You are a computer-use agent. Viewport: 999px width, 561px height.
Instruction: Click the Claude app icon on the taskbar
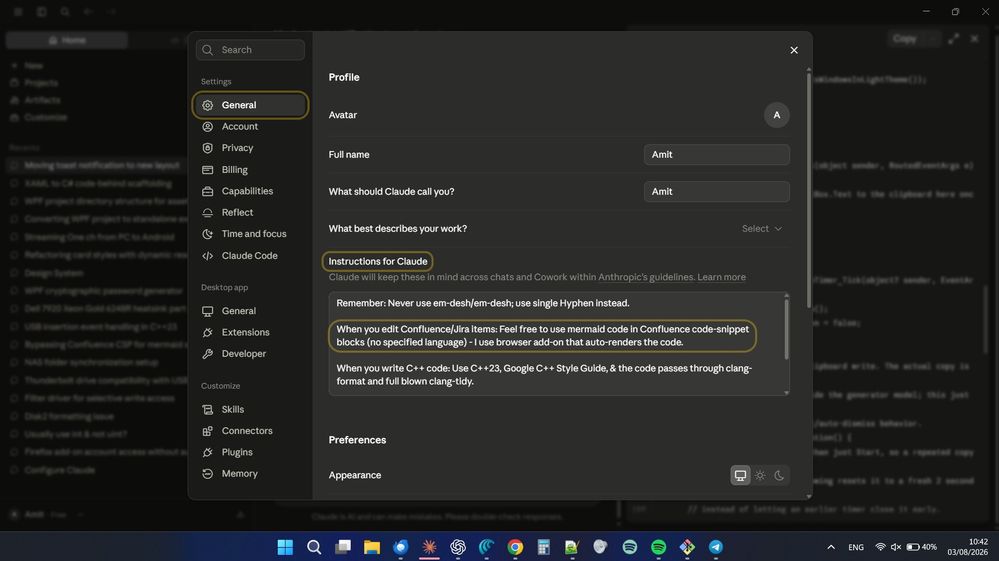429,547
